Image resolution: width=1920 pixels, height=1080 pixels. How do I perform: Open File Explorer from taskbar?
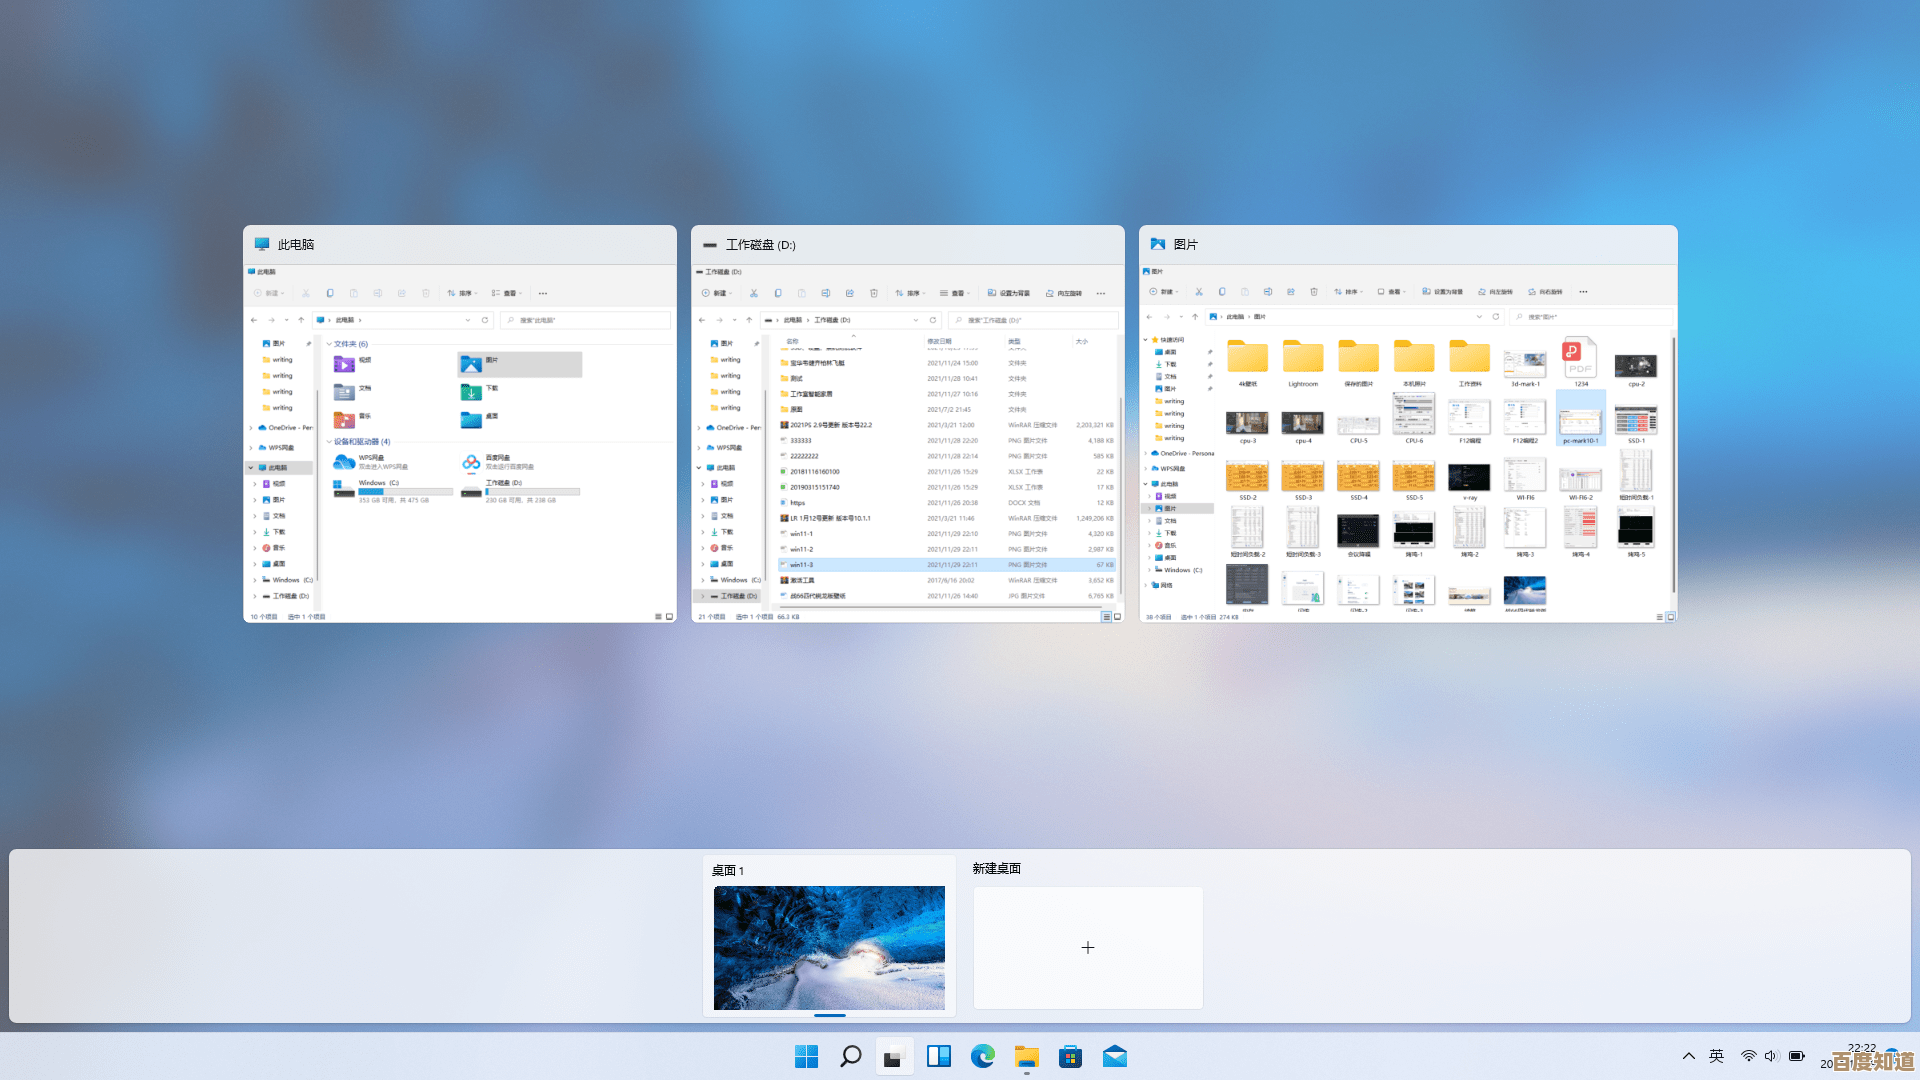[1027, 1056]
